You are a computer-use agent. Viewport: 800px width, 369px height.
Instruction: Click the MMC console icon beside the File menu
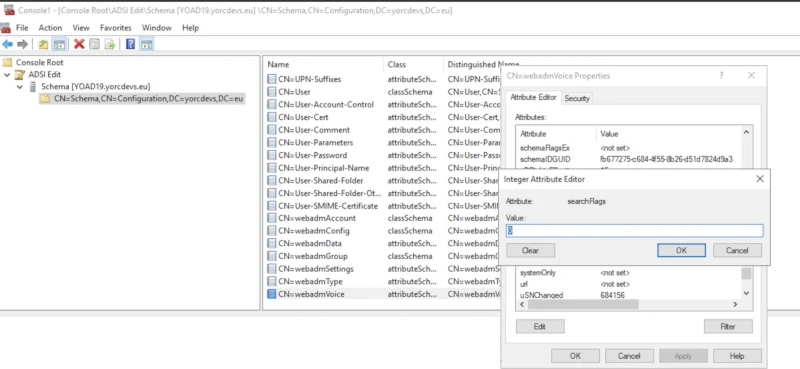click(x=5, y=28)
